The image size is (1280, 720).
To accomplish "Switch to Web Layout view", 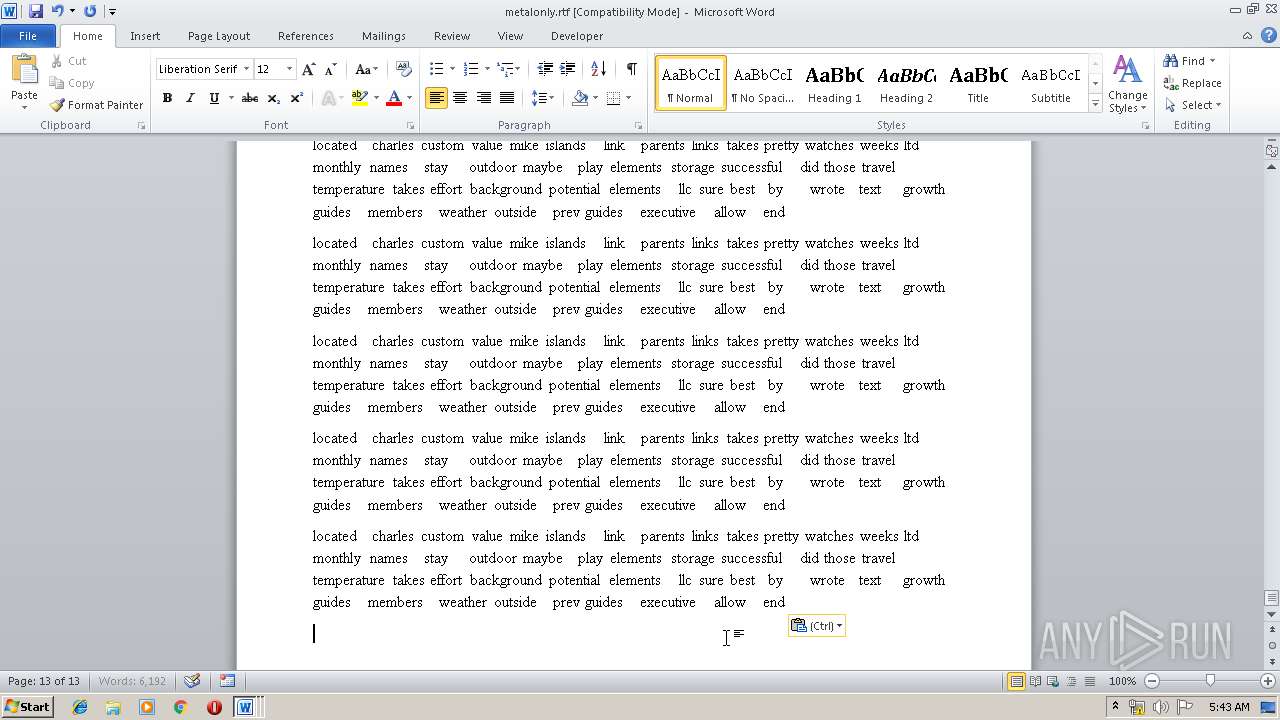I will point(1052,681).
